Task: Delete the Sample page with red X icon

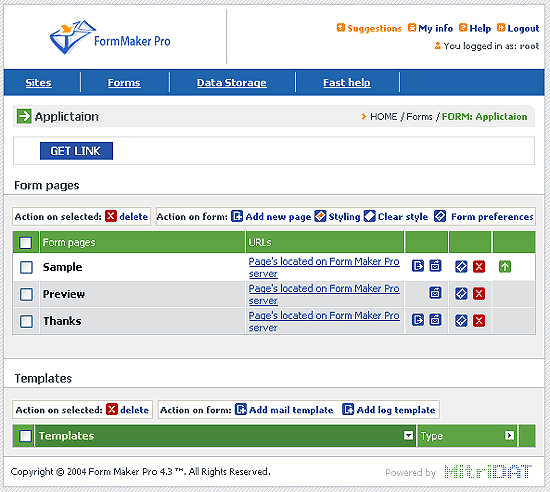Action: (479, 267)
